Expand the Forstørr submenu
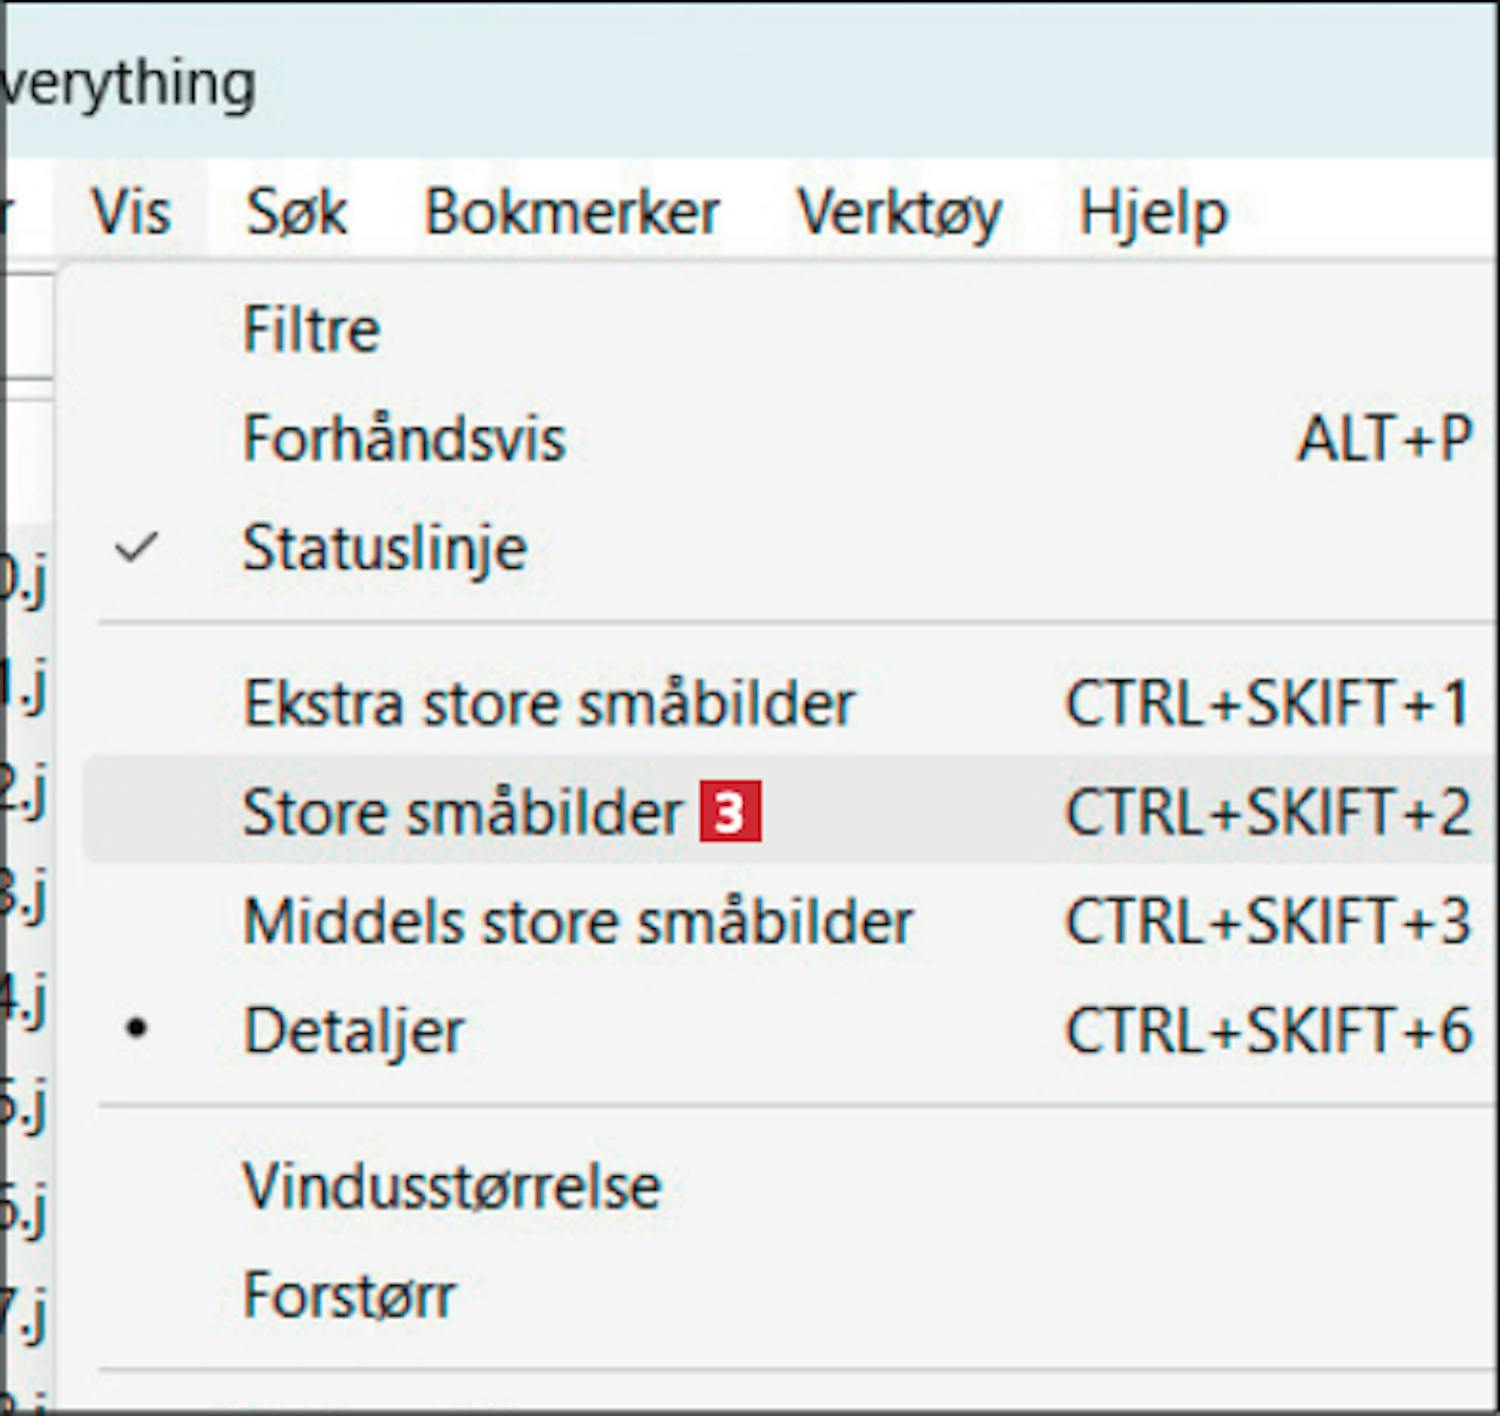The image size is (1500, 1416). point(349,1296)
